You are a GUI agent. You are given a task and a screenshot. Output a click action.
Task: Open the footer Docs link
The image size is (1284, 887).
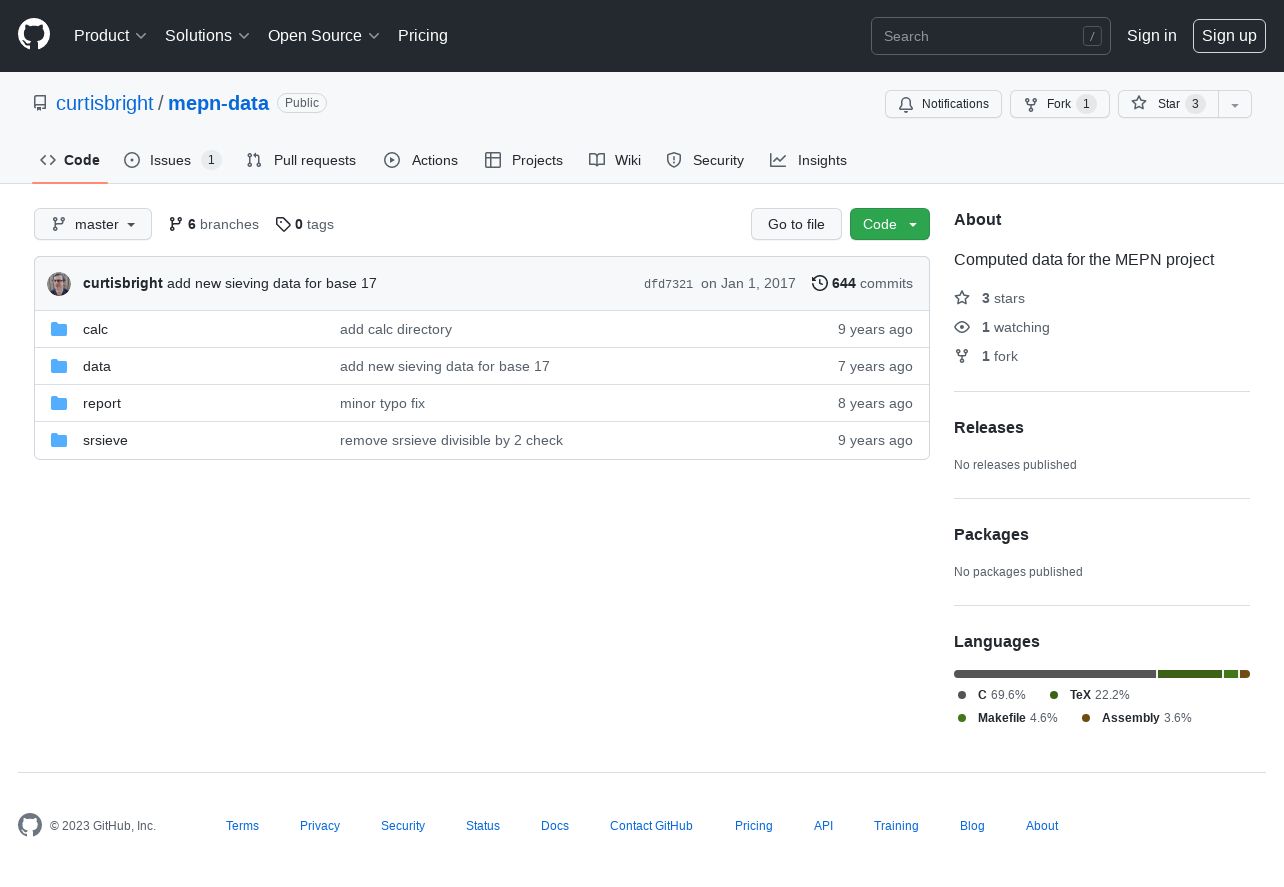[x=555, y=826]
